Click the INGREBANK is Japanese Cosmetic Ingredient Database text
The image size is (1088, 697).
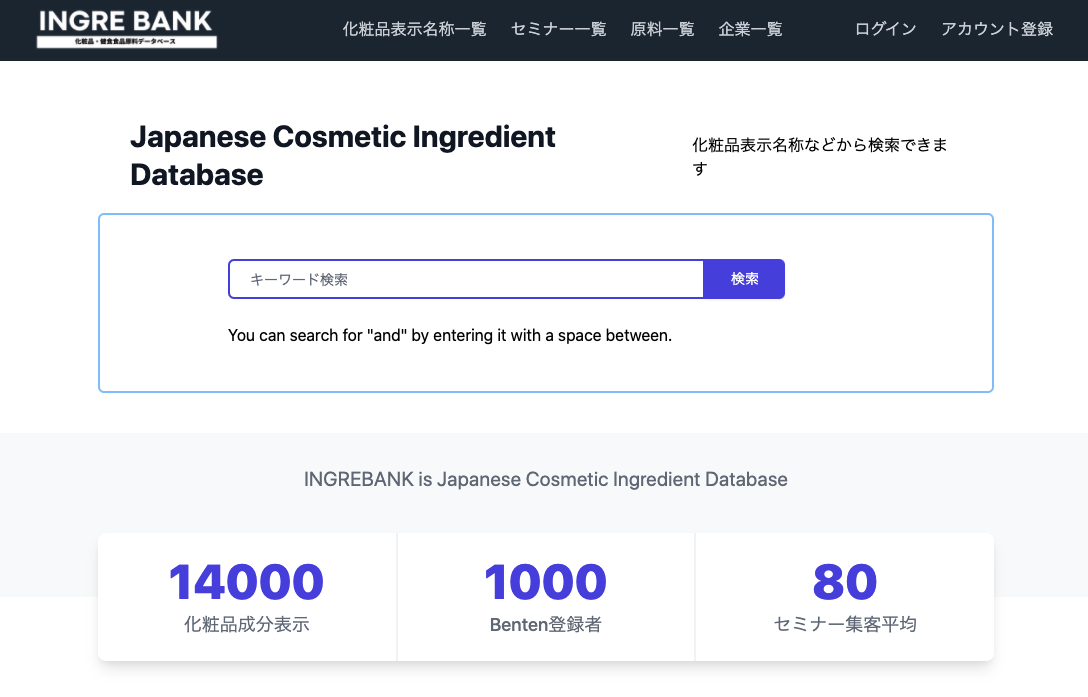click(545, 480)
